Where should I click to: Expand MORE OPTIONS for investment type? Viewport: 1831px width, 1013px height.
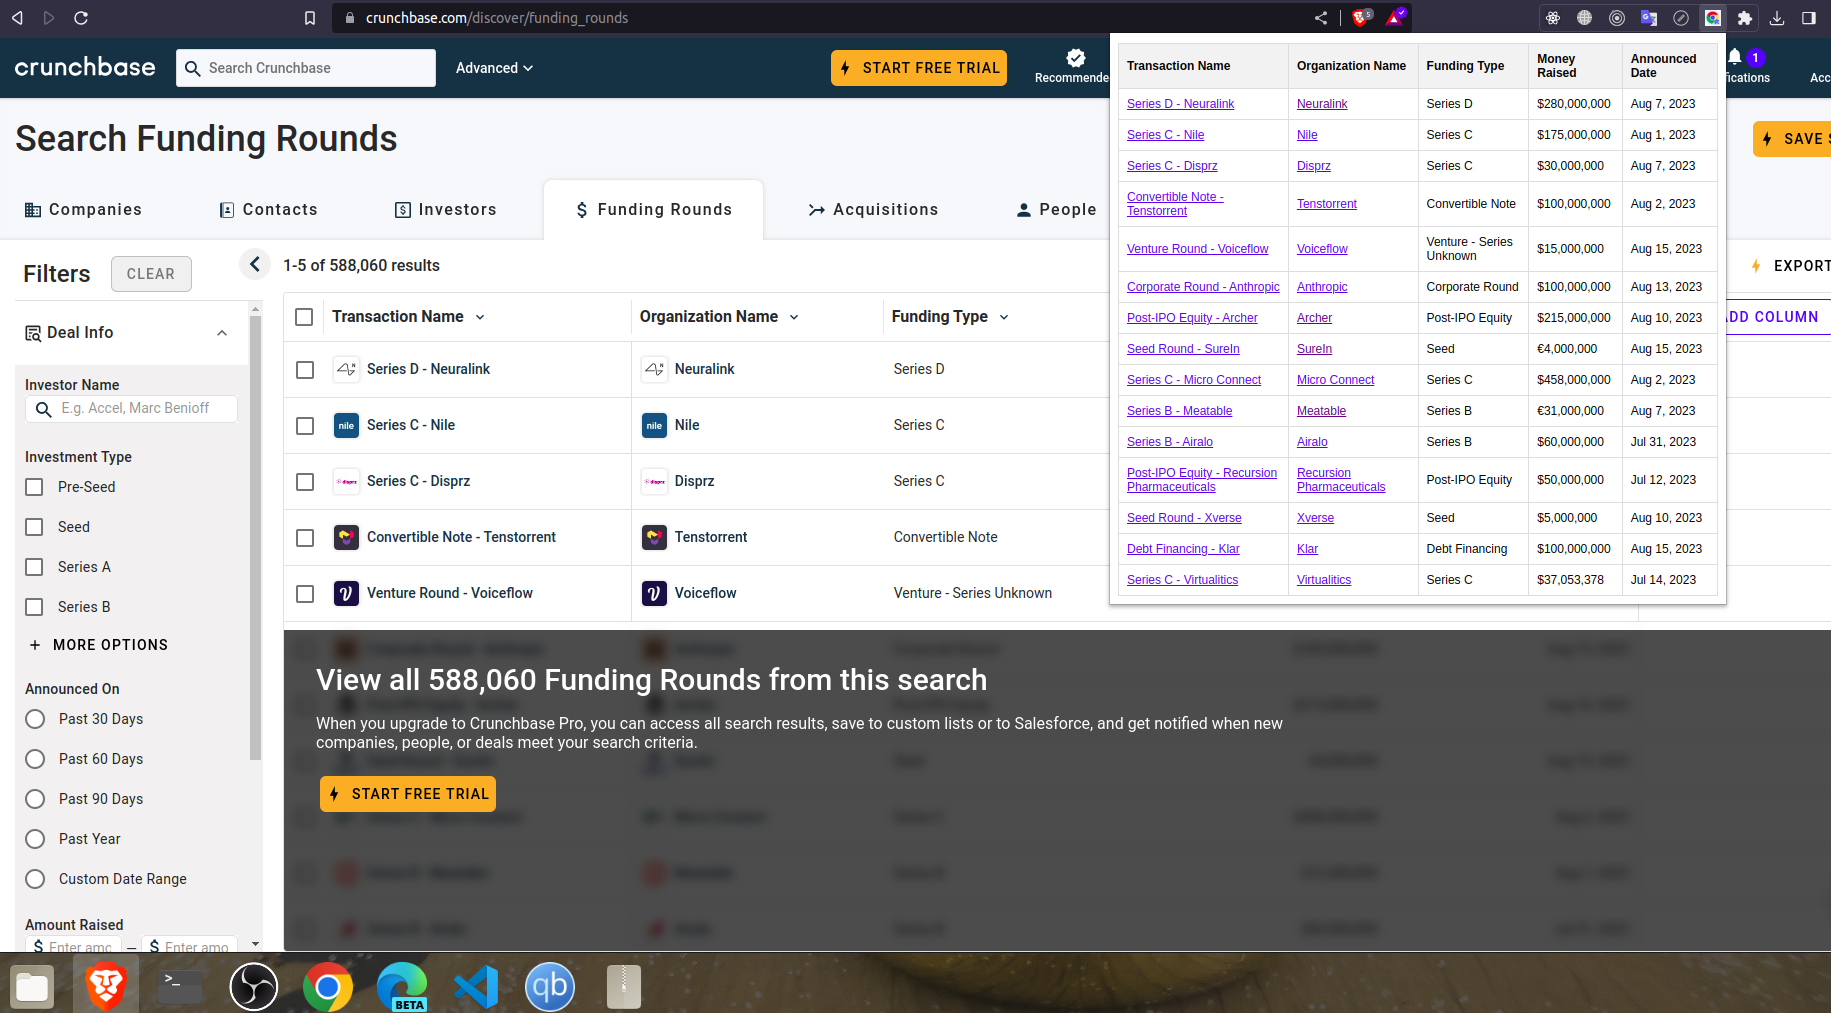[99, 645]
